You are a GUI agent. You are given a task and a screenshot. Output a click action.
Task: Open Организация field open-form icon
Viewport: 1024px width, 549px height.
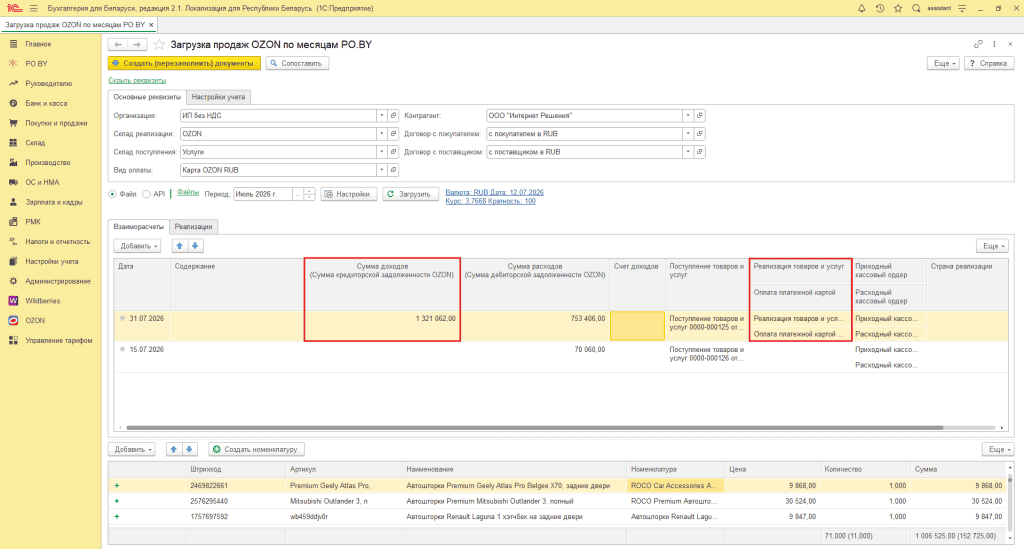[x=393, y=116]
